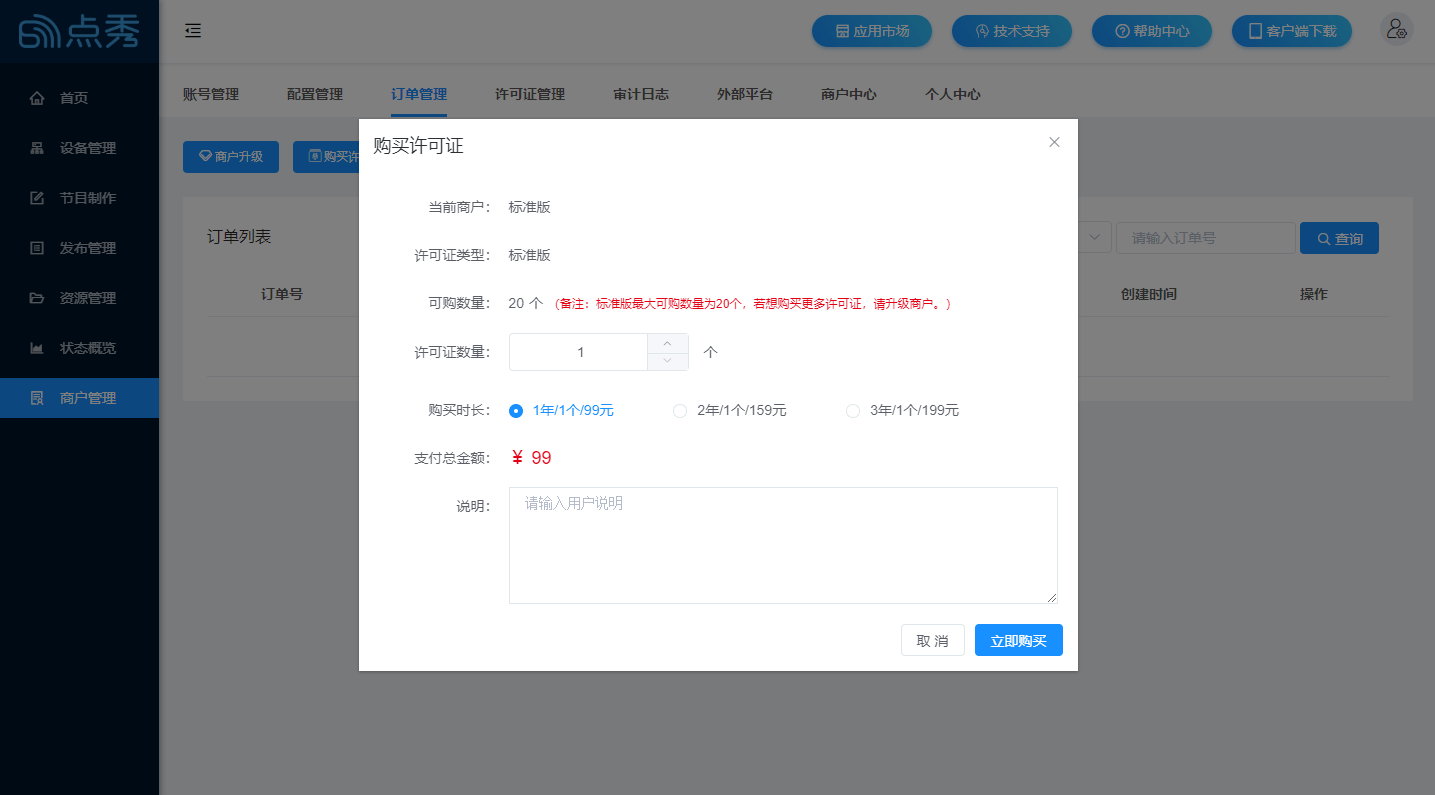Switch to the 配置管理 tab
Viewport: 1435px width, 795px height.
[315, 94]
